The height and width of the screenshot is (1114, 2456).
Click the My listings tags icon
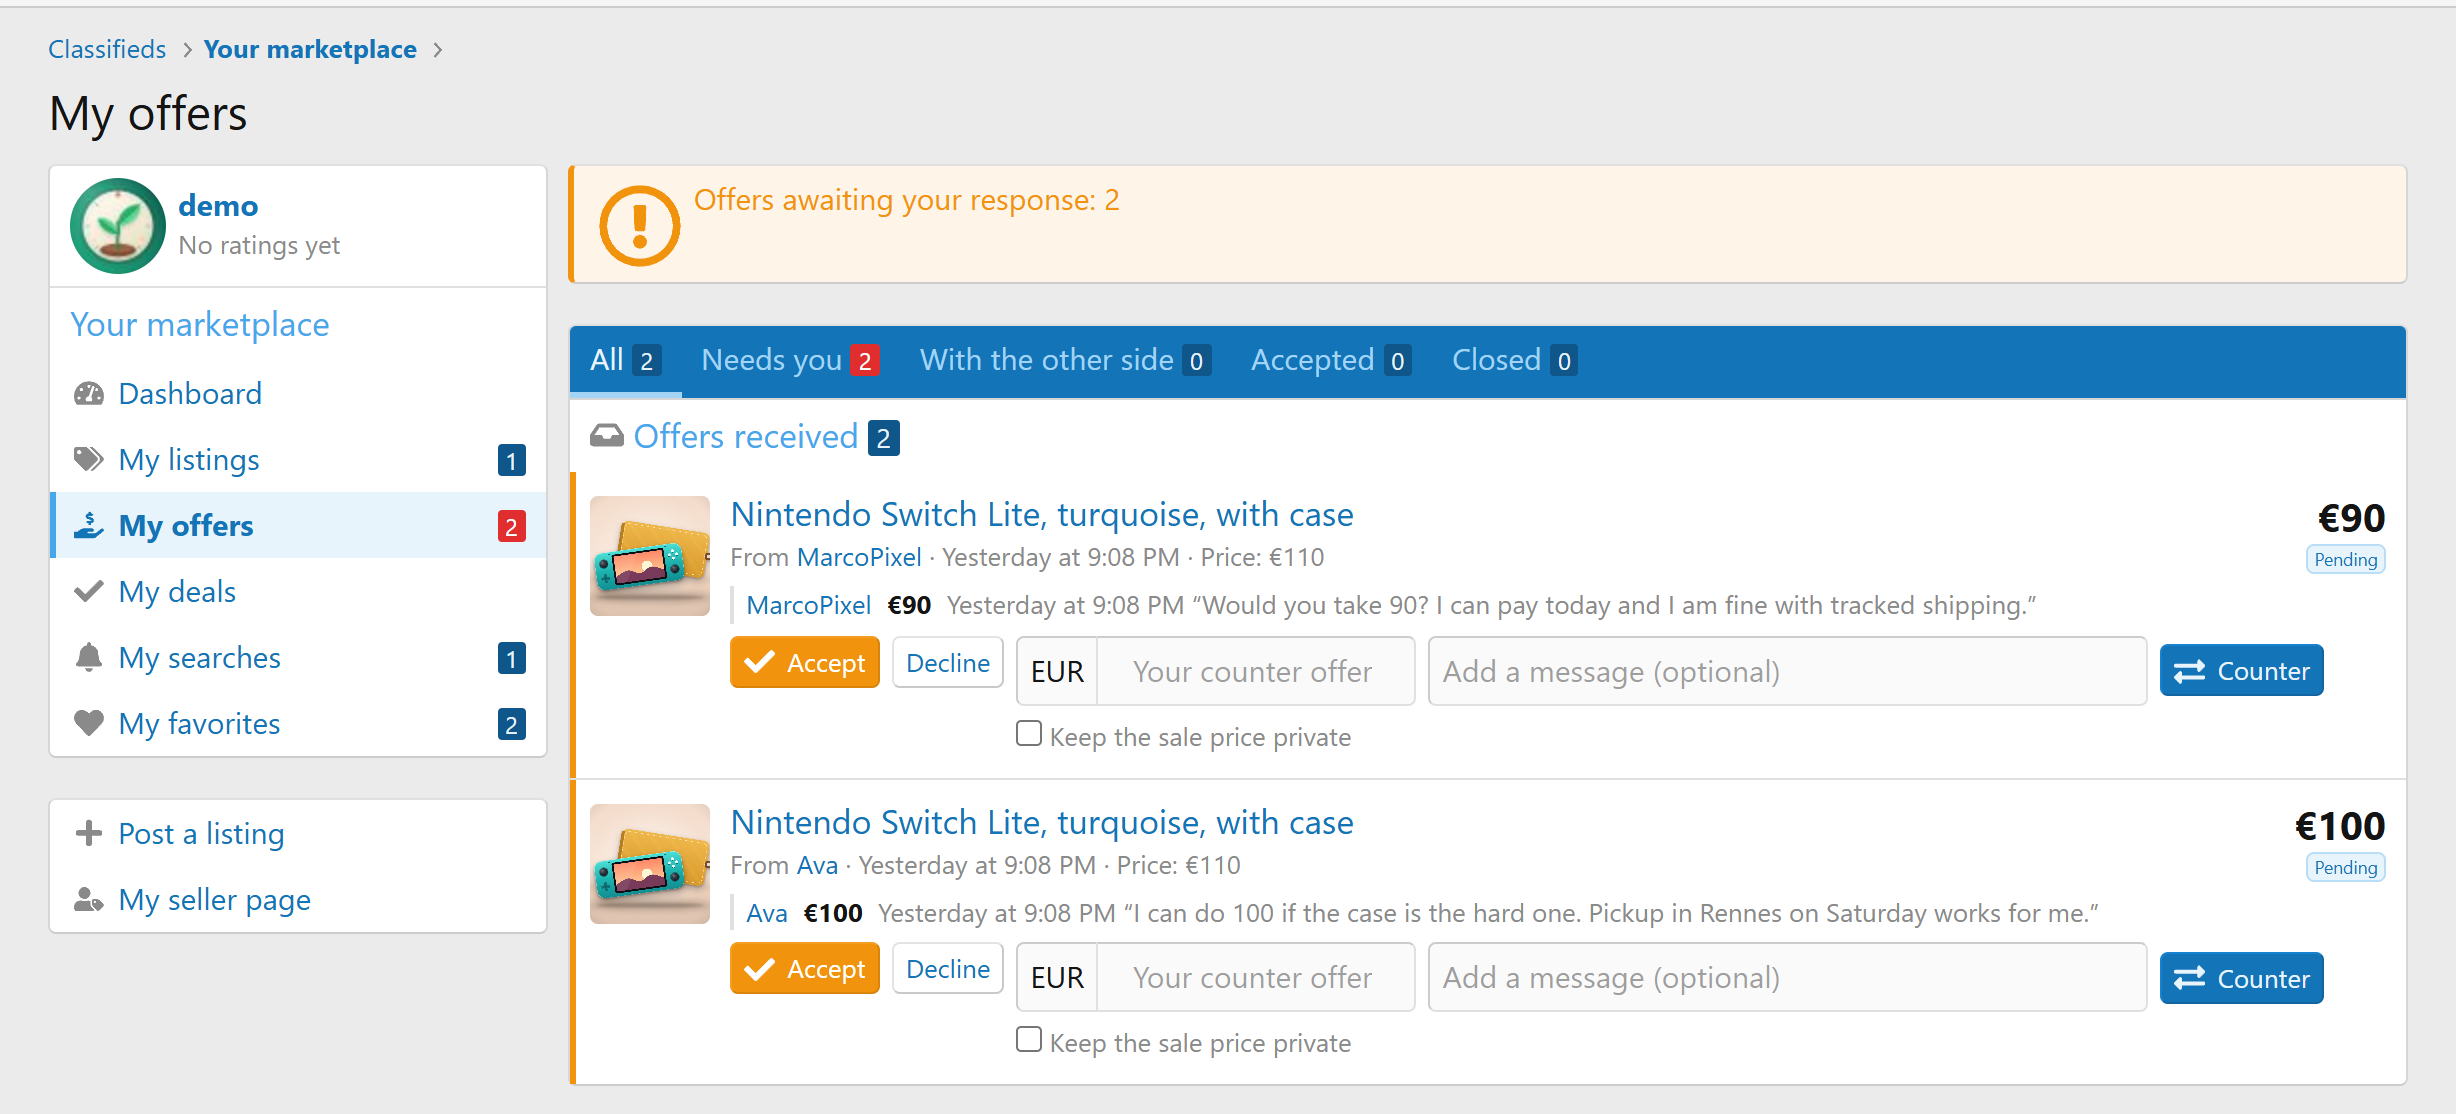[x=89, y=460]
